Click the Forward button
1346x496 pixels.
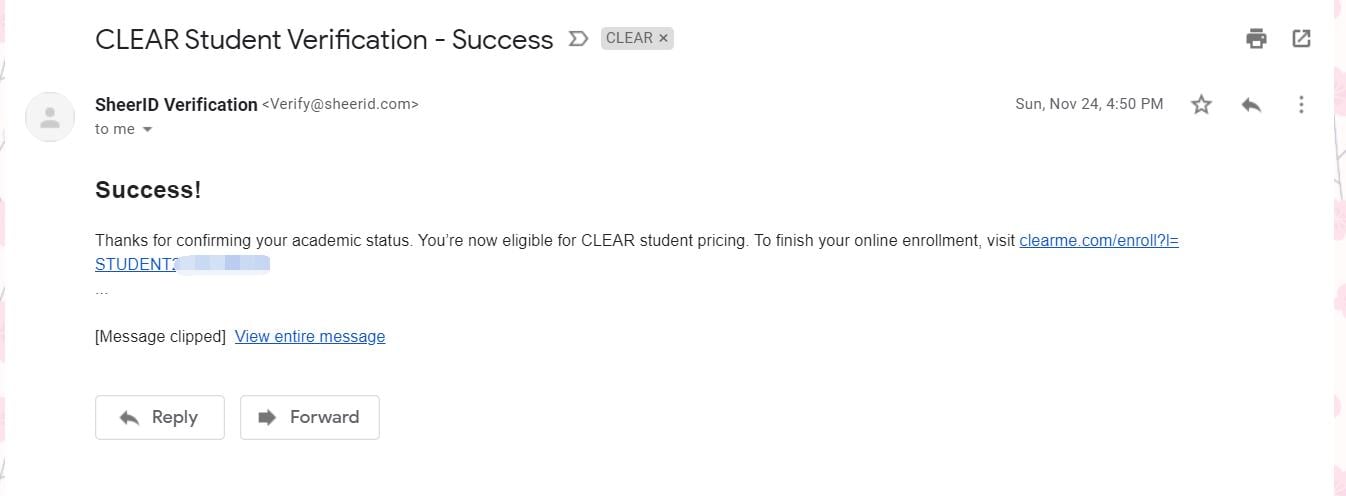[x=310, y=418]
